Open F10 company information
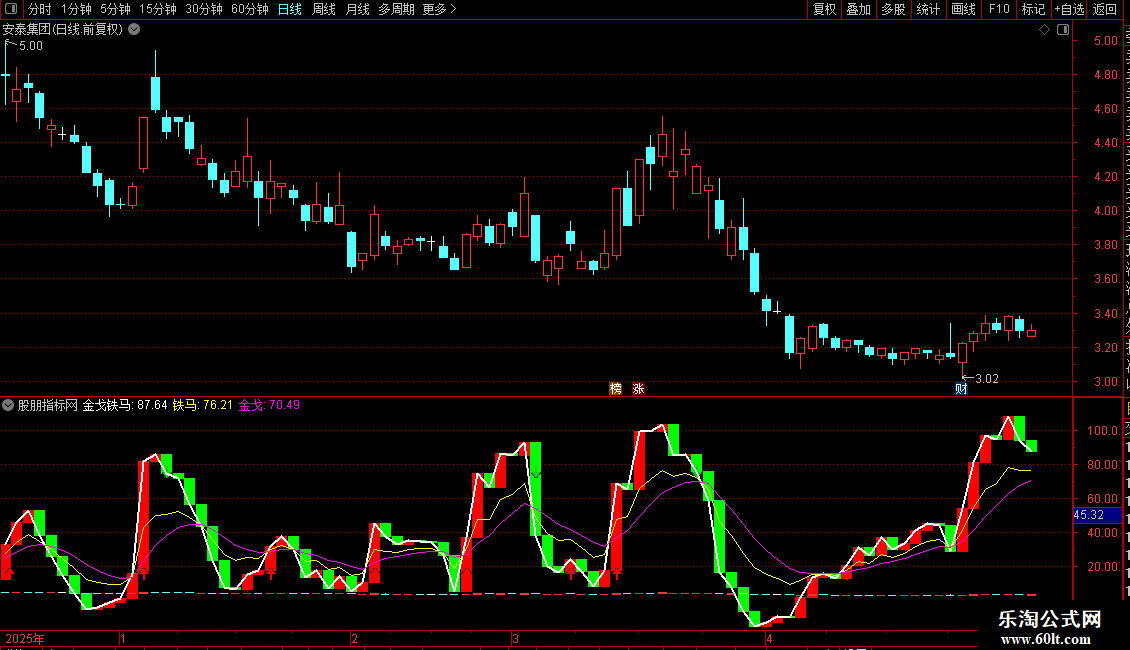Screen dimensions: 1130x650 tap(999, 9)
